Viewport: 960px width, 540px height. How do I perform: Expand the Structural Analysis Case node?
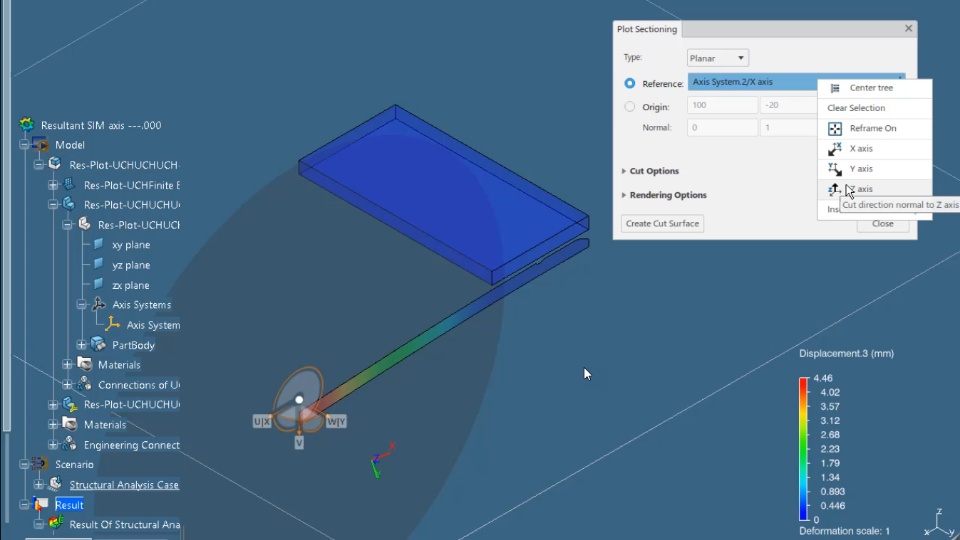click(39, 484)
